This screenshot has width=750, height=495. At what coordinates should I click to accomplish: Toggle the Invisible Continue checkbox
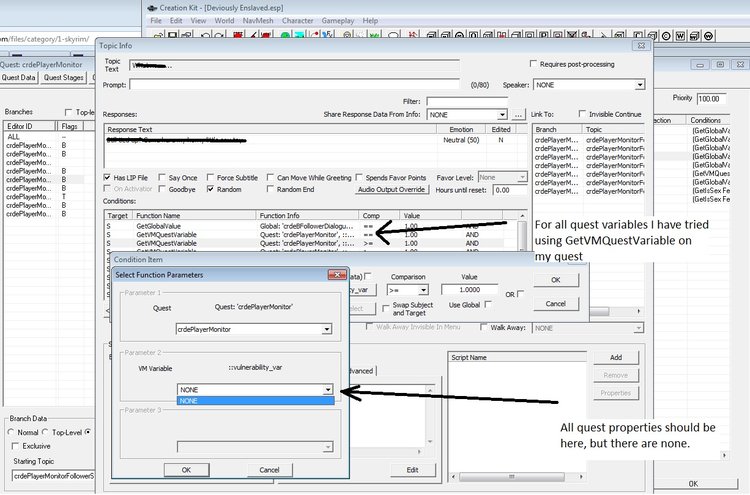tap(582, 114)
